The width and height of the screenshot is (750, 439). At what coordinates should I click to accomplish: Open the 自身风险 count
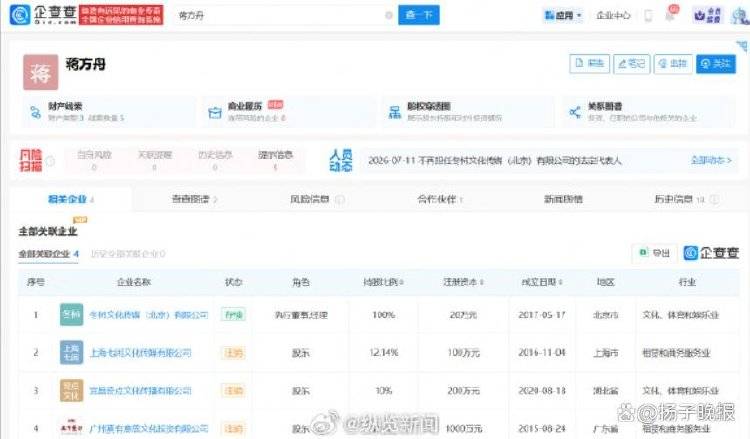94,161
